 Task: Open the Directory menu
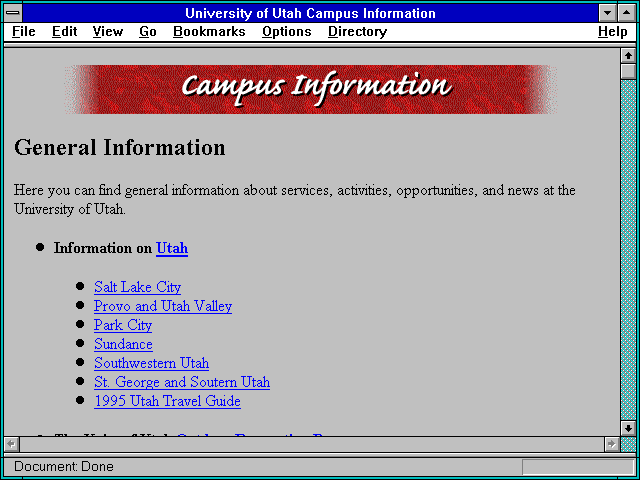[x=358, y=31]
